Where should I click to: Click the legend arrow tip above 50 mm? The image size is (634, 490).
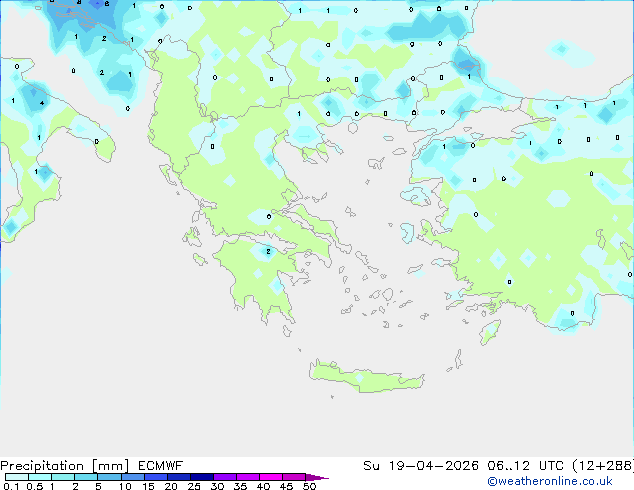point(317,477)
